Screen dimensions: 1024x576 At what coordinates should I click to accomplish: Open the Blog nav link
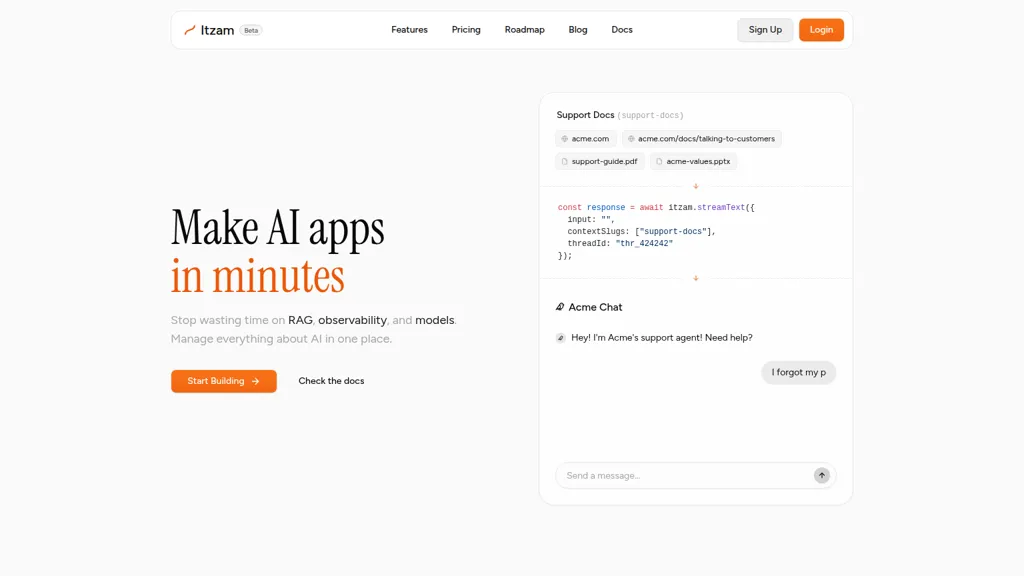578,29
